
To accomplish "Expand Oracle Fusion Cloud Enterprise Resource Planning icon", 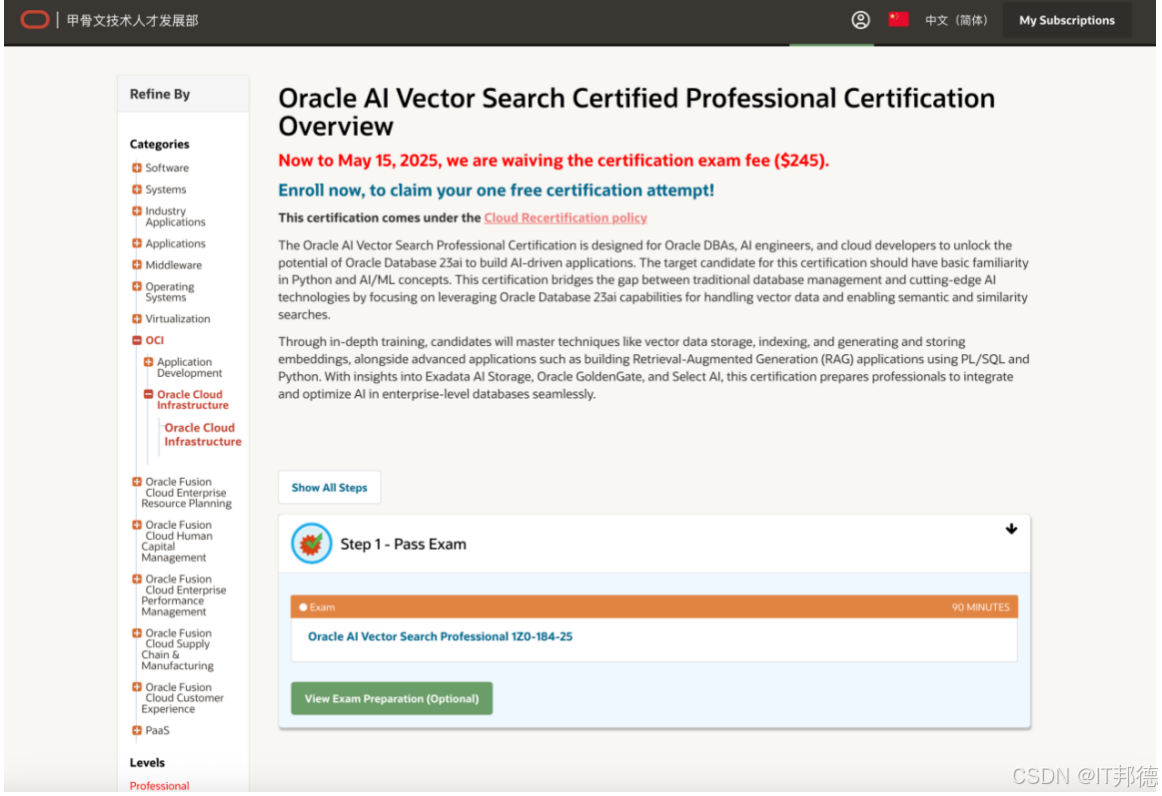I will tap(136, 482).
